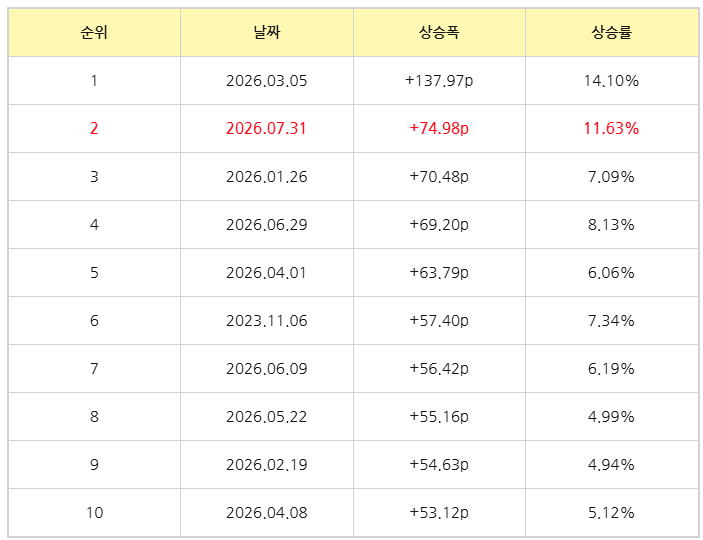The height and width of the screenshot is (540, 703).
Task: Select the date 2026.03.05 cell
Action: (267, 81)
